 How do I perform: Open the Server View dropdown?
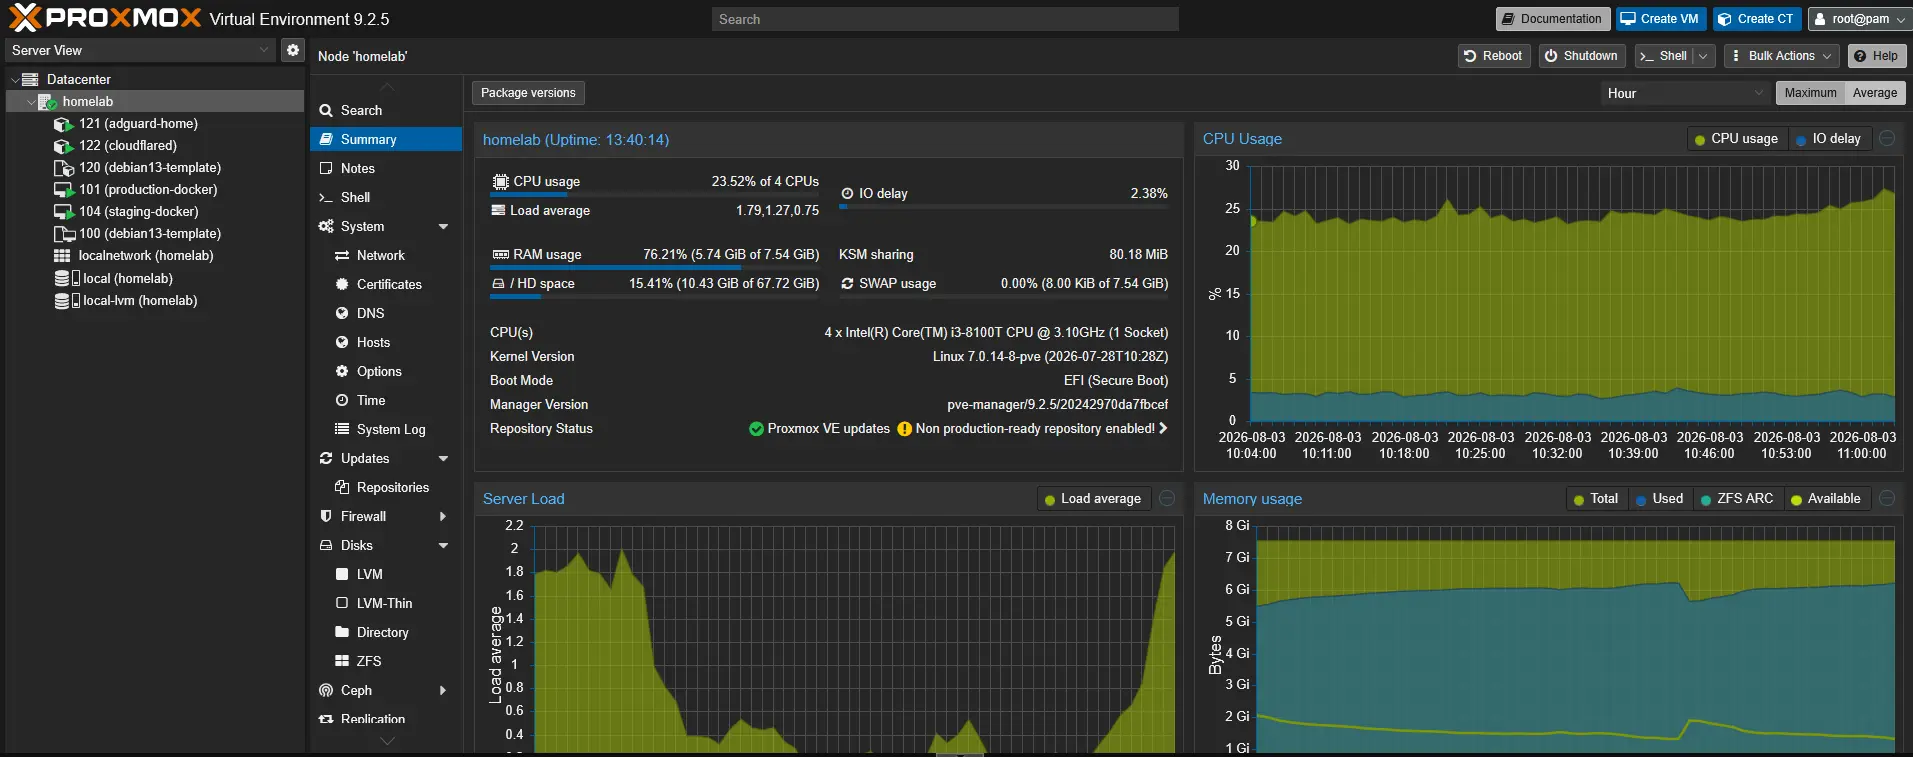coord(139,50)
